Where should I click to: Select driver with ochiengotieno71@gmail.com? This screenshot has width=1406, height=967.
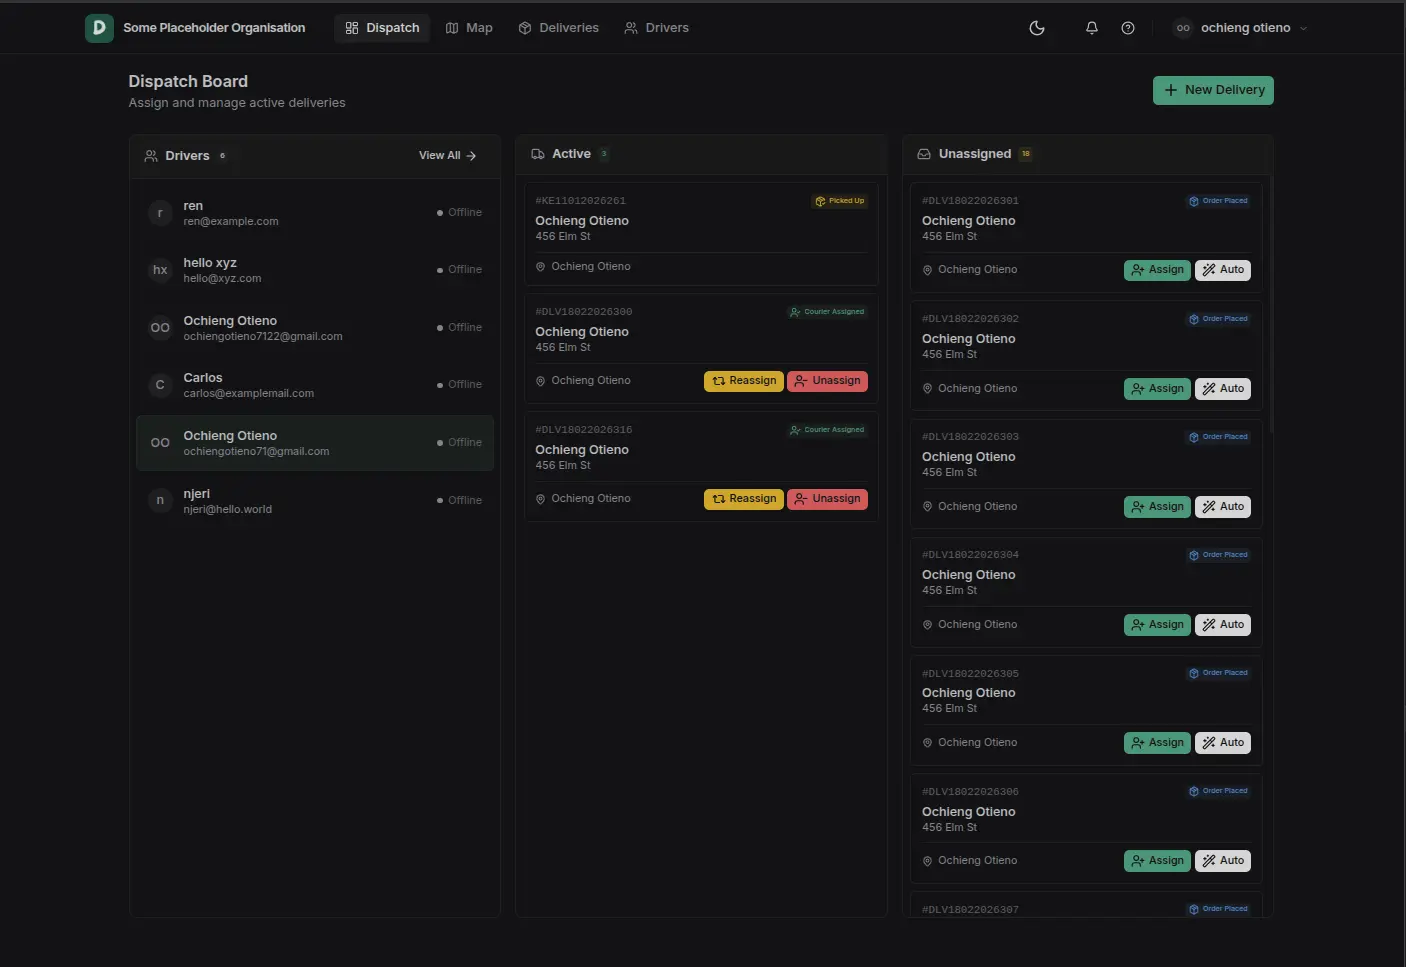(315, 443)
